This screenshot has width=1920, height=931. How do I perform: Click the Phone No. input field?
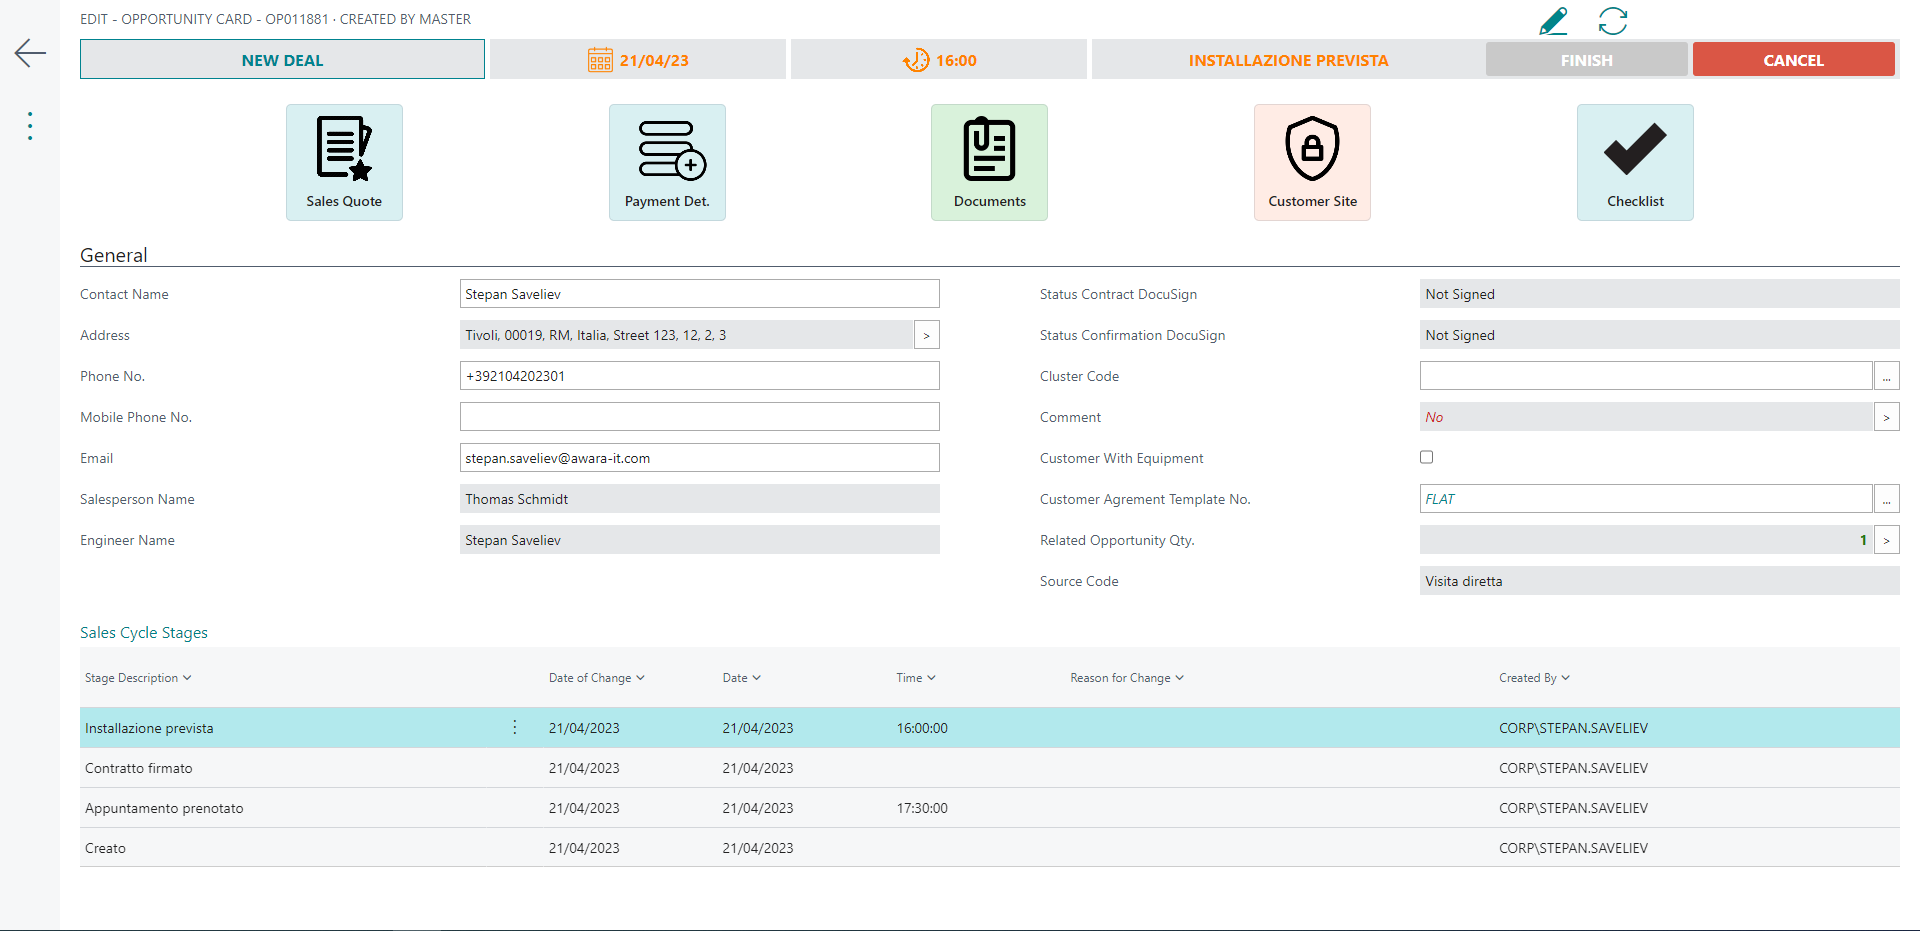point(700,376)
